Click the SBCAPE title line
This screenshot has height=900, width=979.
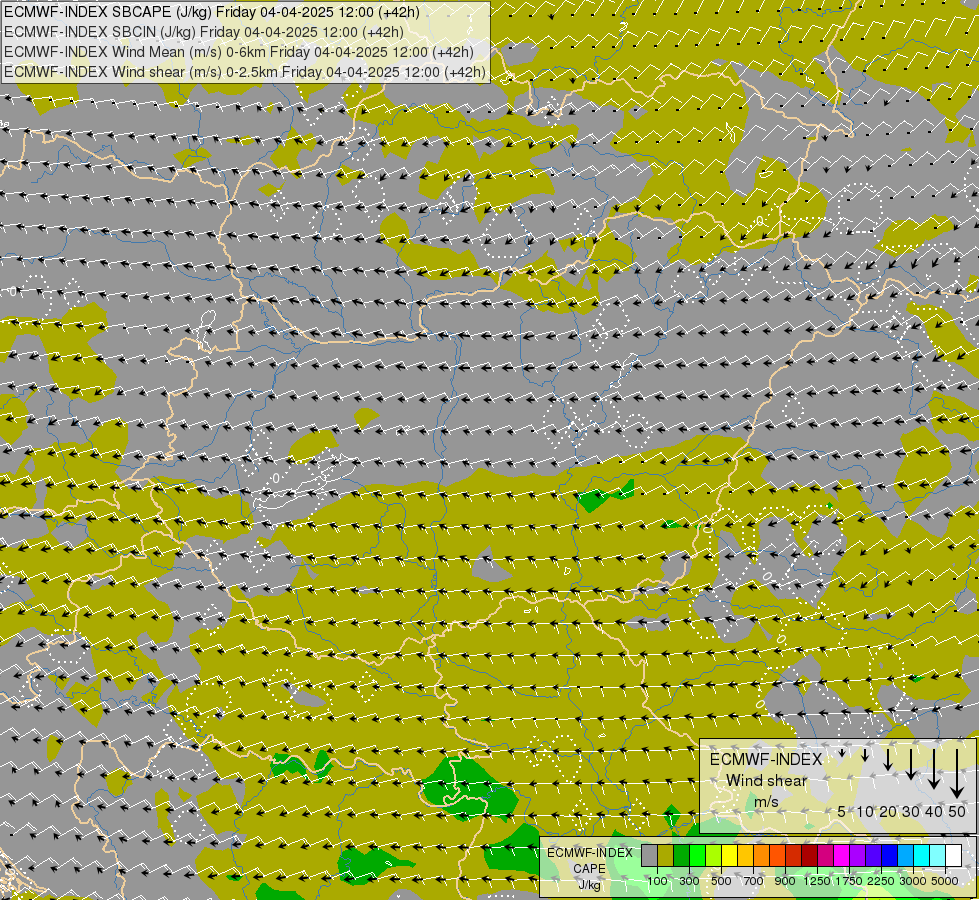pyautogui.click(x=212, y=12)
